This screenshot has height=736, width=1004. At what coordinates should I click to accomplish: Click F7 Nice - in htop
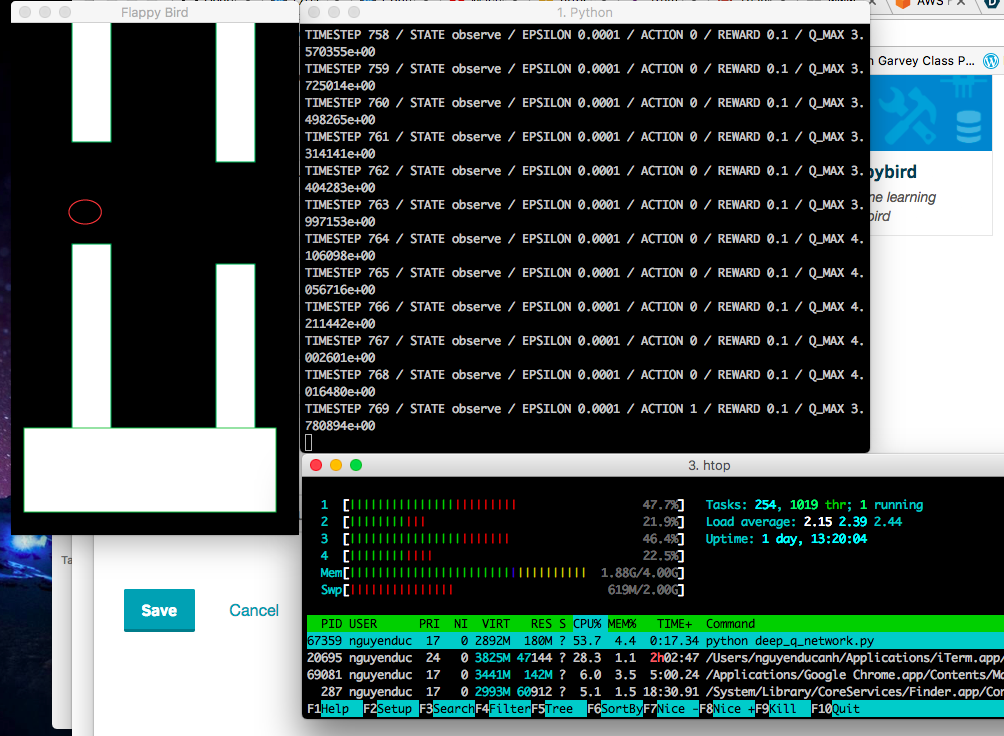tap(671, 709)
